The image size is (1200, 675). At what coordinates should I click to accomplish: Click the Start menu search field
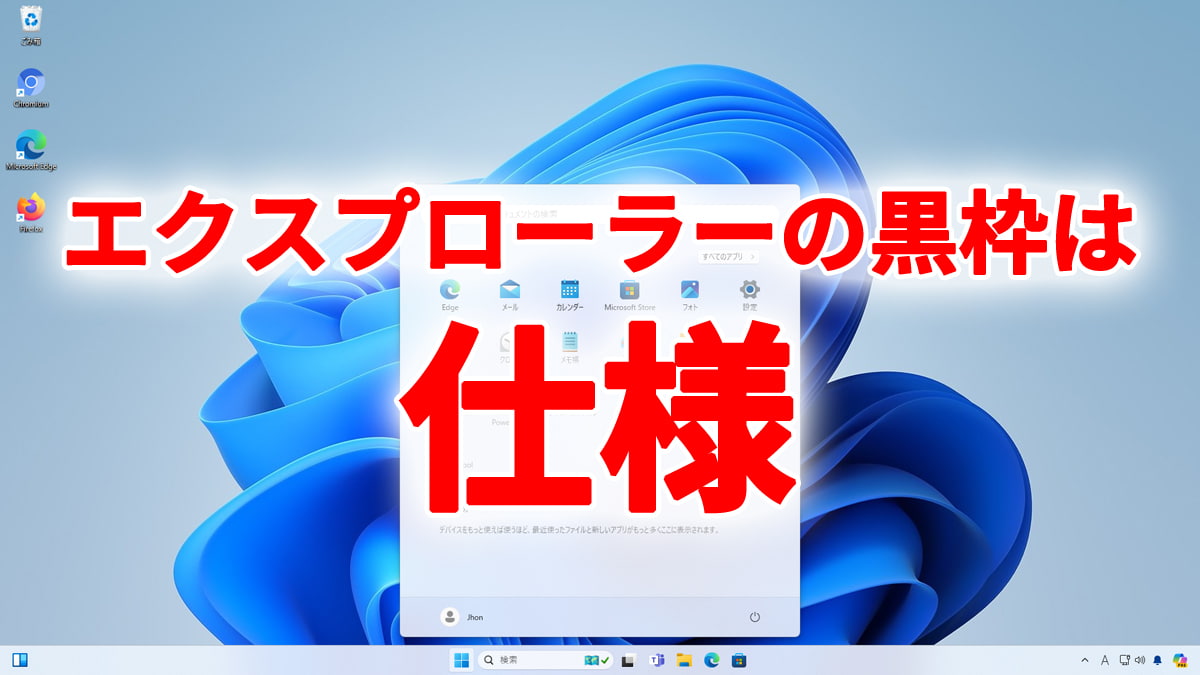click(x=600, y=213)
